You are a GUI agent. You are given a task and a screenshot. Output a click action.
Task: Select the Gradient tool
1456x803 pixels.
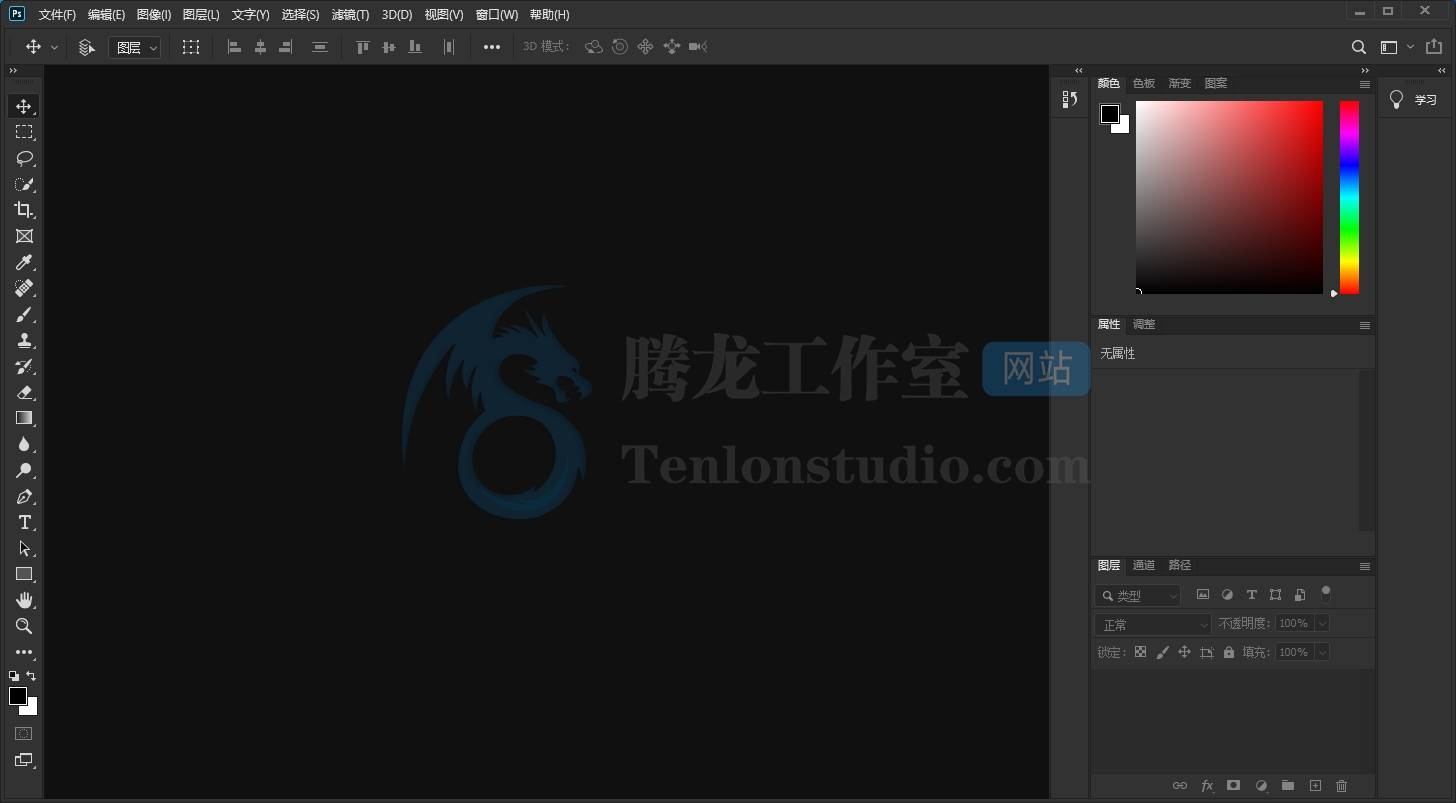(x=24, y=418)
